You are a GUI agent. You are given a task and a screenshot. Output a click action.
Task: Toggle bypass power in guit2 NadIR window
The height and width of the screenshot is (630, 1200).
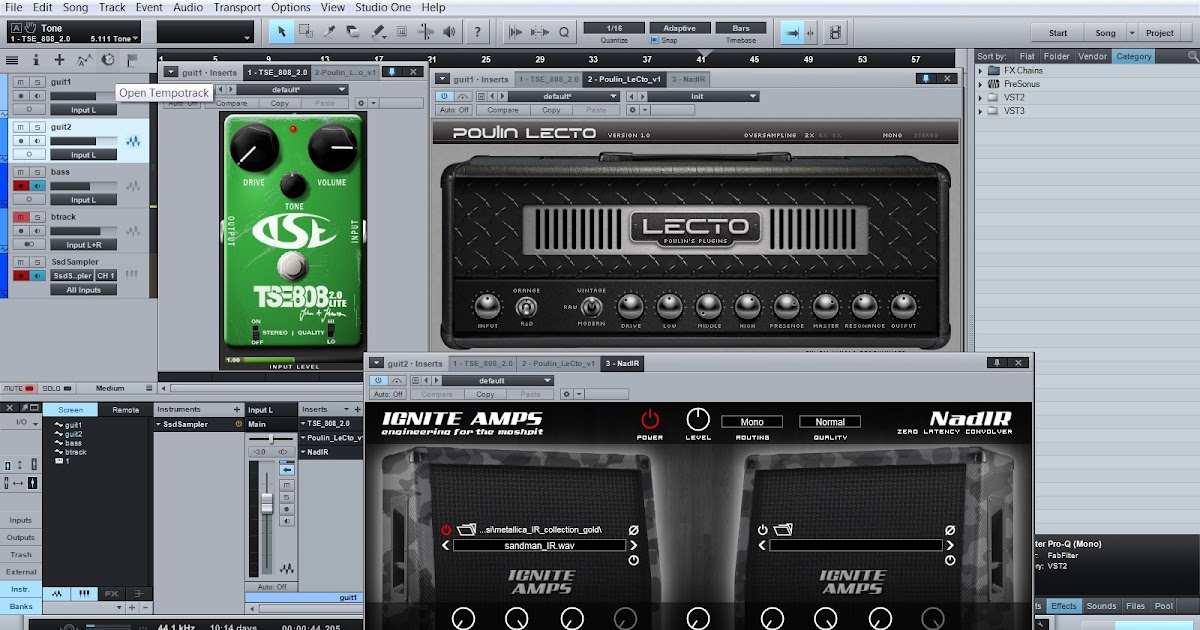(380, 381)
